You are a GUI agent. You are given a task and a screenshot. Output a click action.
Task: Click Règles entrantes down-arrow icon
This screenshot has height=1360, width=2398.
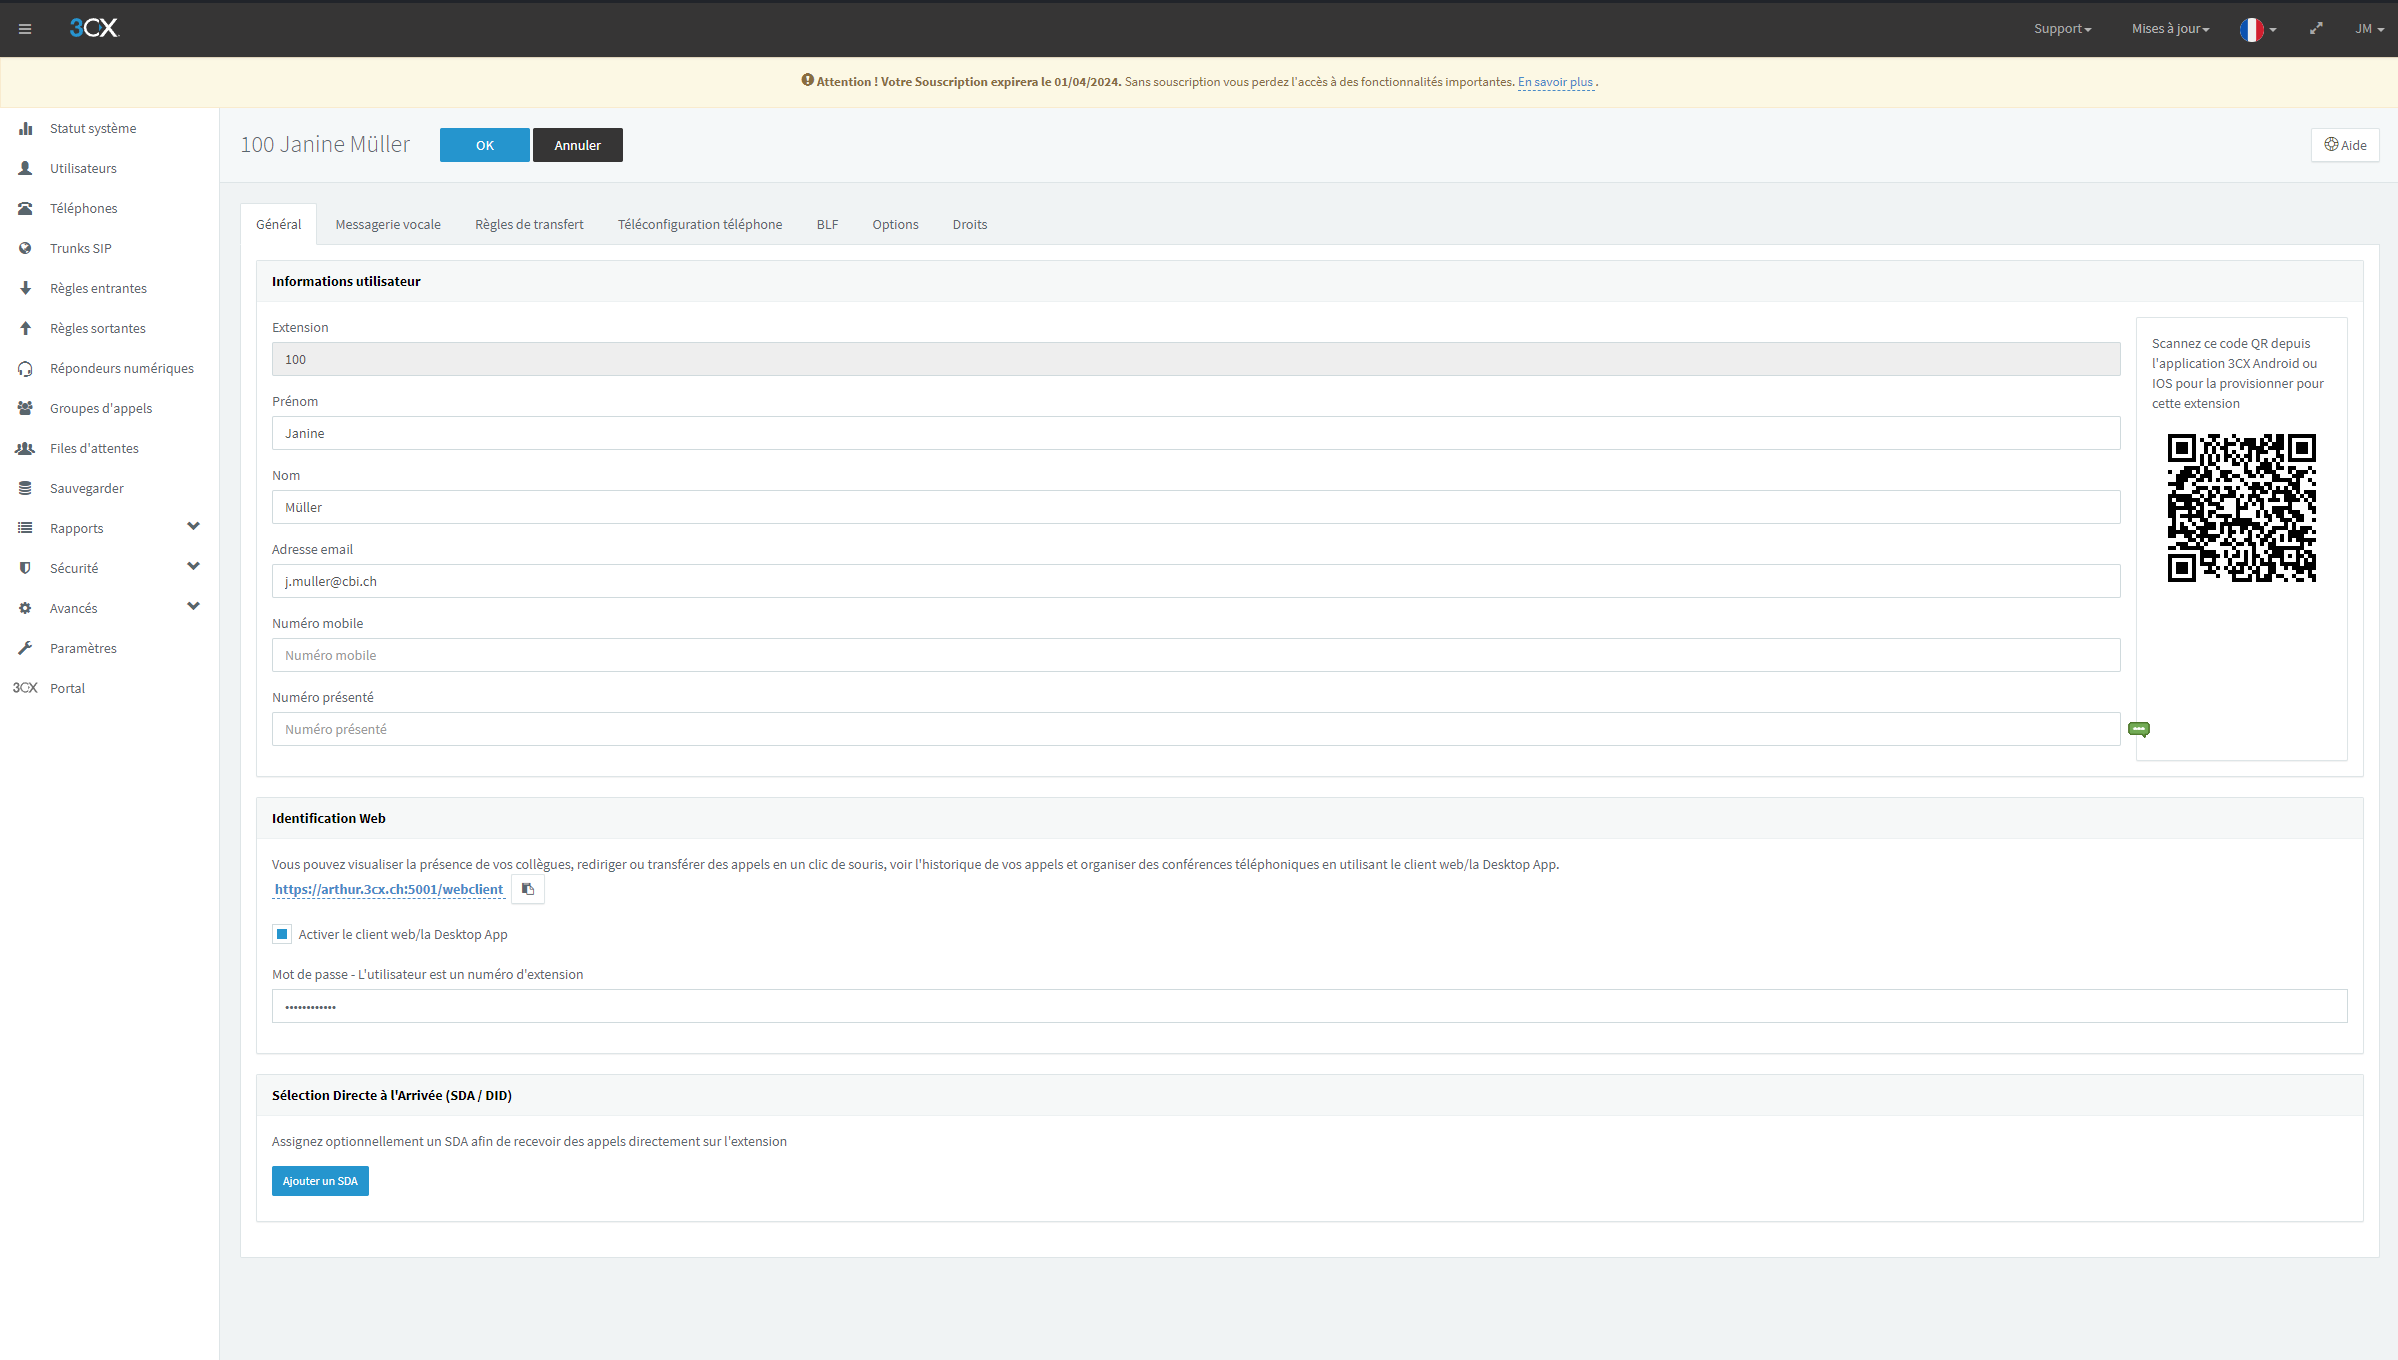tap(25, 288)
